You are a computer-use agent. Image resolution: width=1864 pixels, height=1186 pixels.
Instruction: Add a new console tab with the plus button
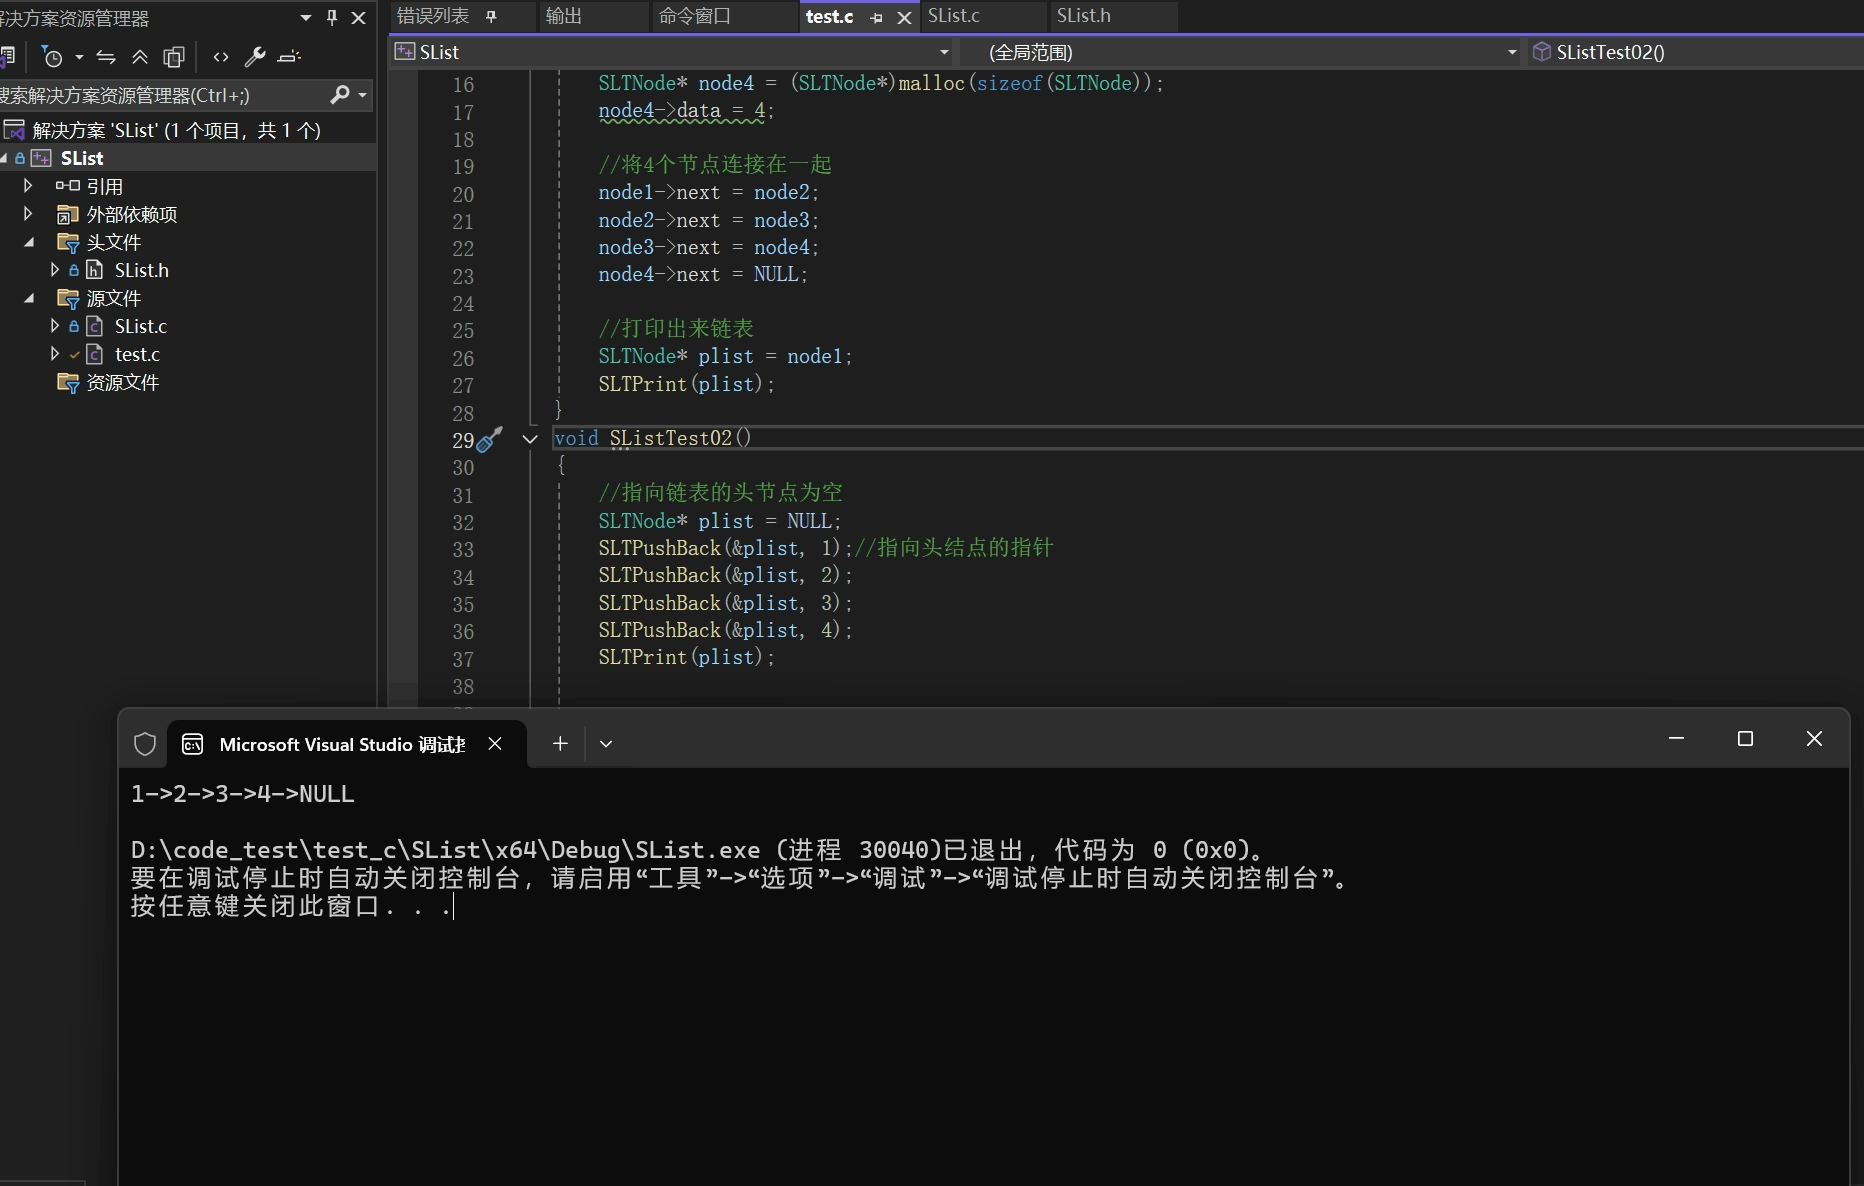coord(560,743)
